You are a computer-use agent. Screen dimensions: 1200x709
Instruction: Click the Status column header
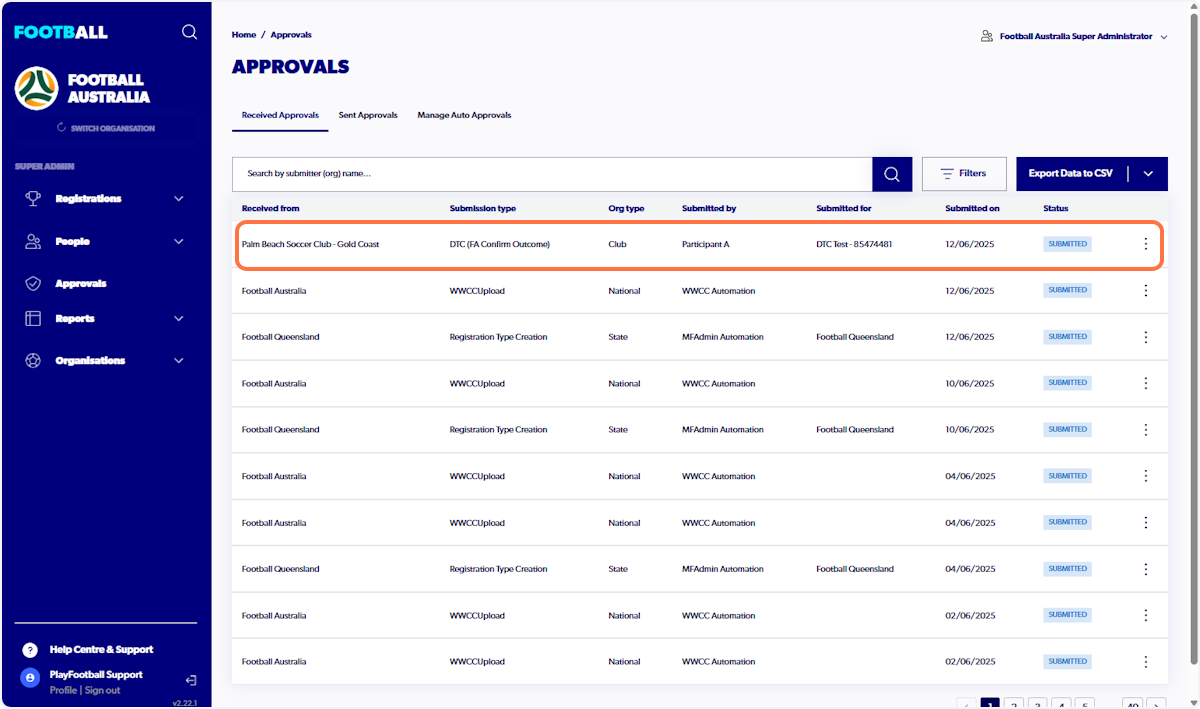click(1056, 209)
